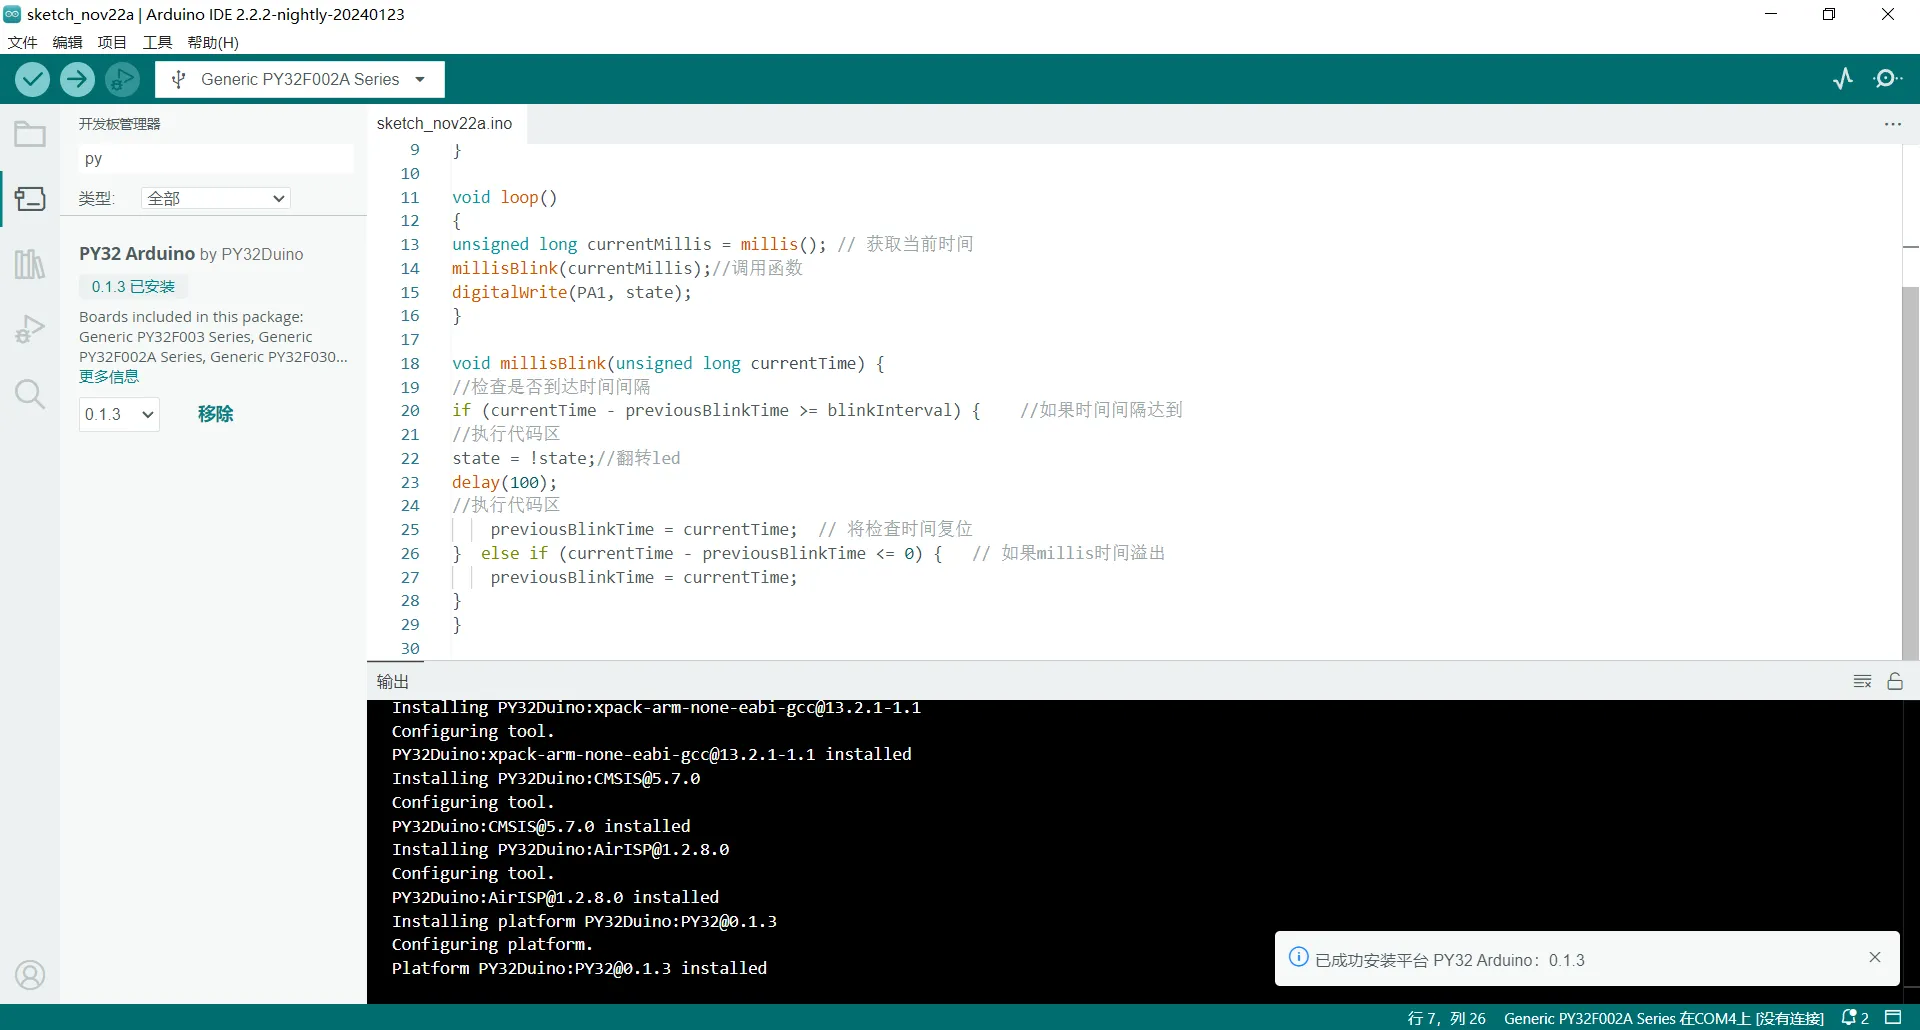The height and width of the screenshot is (1030, 1920).
Task: Open the 类型 filter dropdown
Action: 216,198
